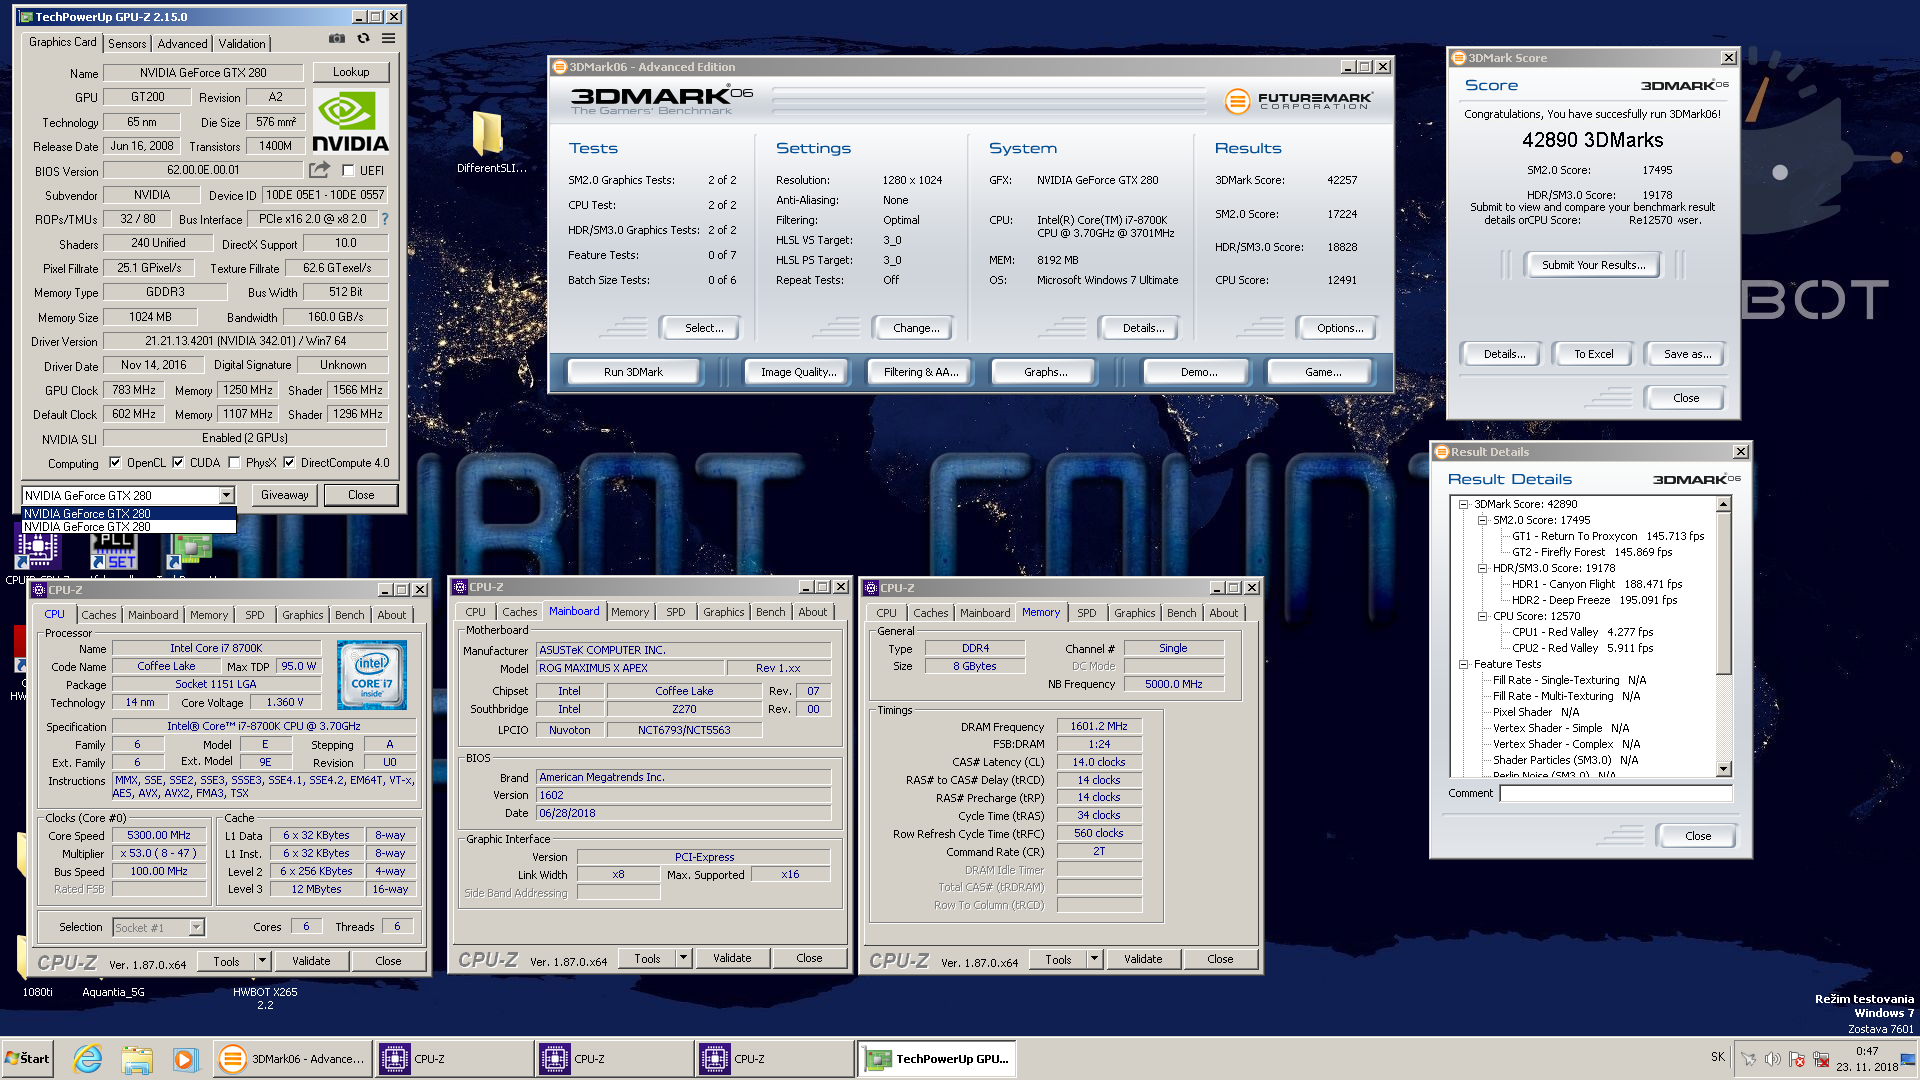Switch to the Advanced tab in GPU-Z

[x=182, y=44]
